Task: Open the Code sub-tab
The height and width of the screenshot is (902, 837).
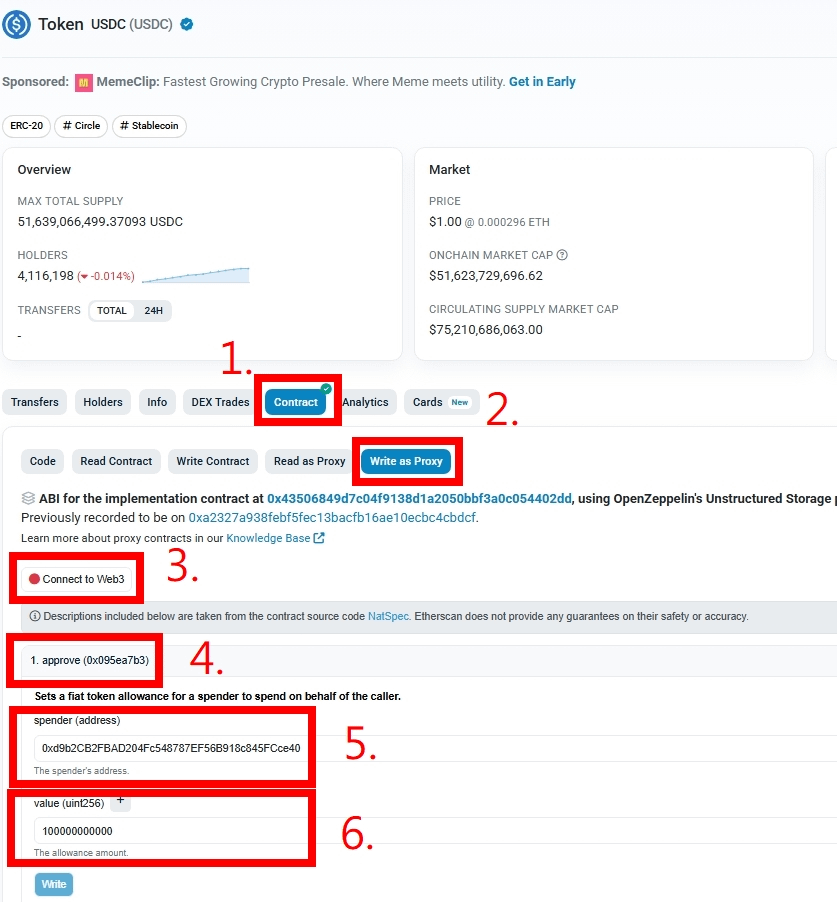Action: point(43,461)
